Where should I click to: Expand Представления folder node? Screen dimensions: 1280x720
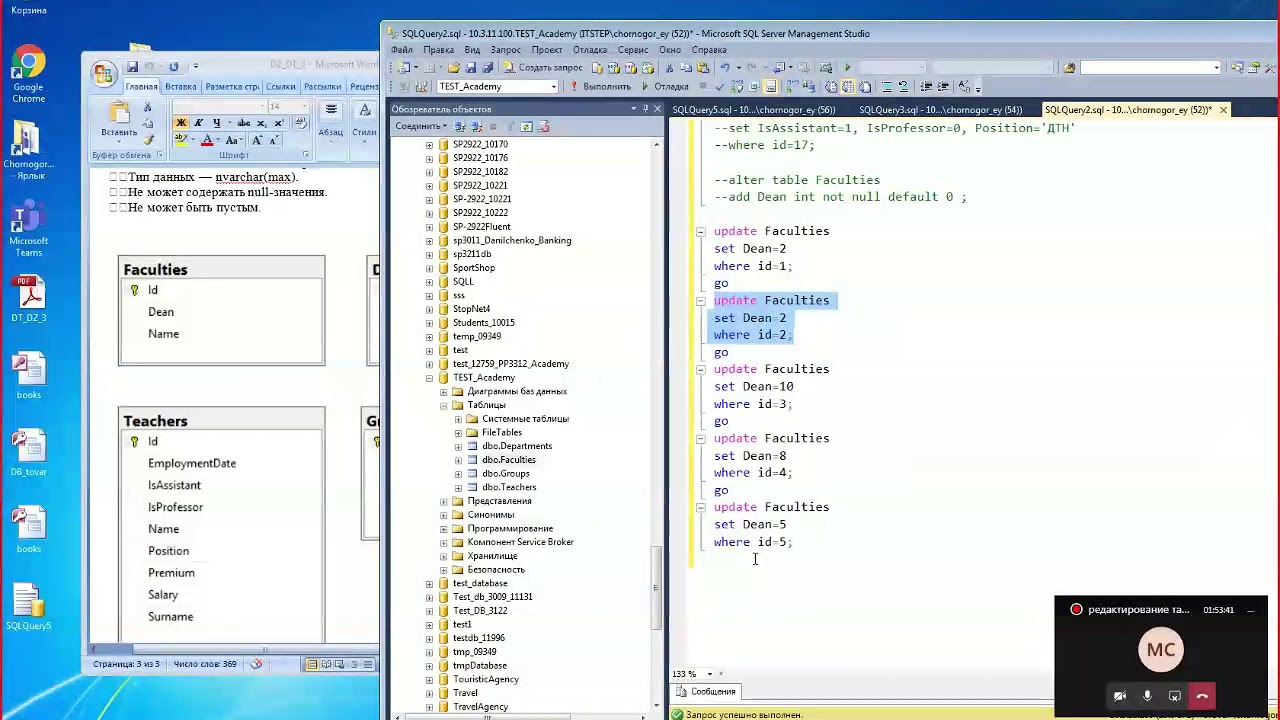click(443, 501)
